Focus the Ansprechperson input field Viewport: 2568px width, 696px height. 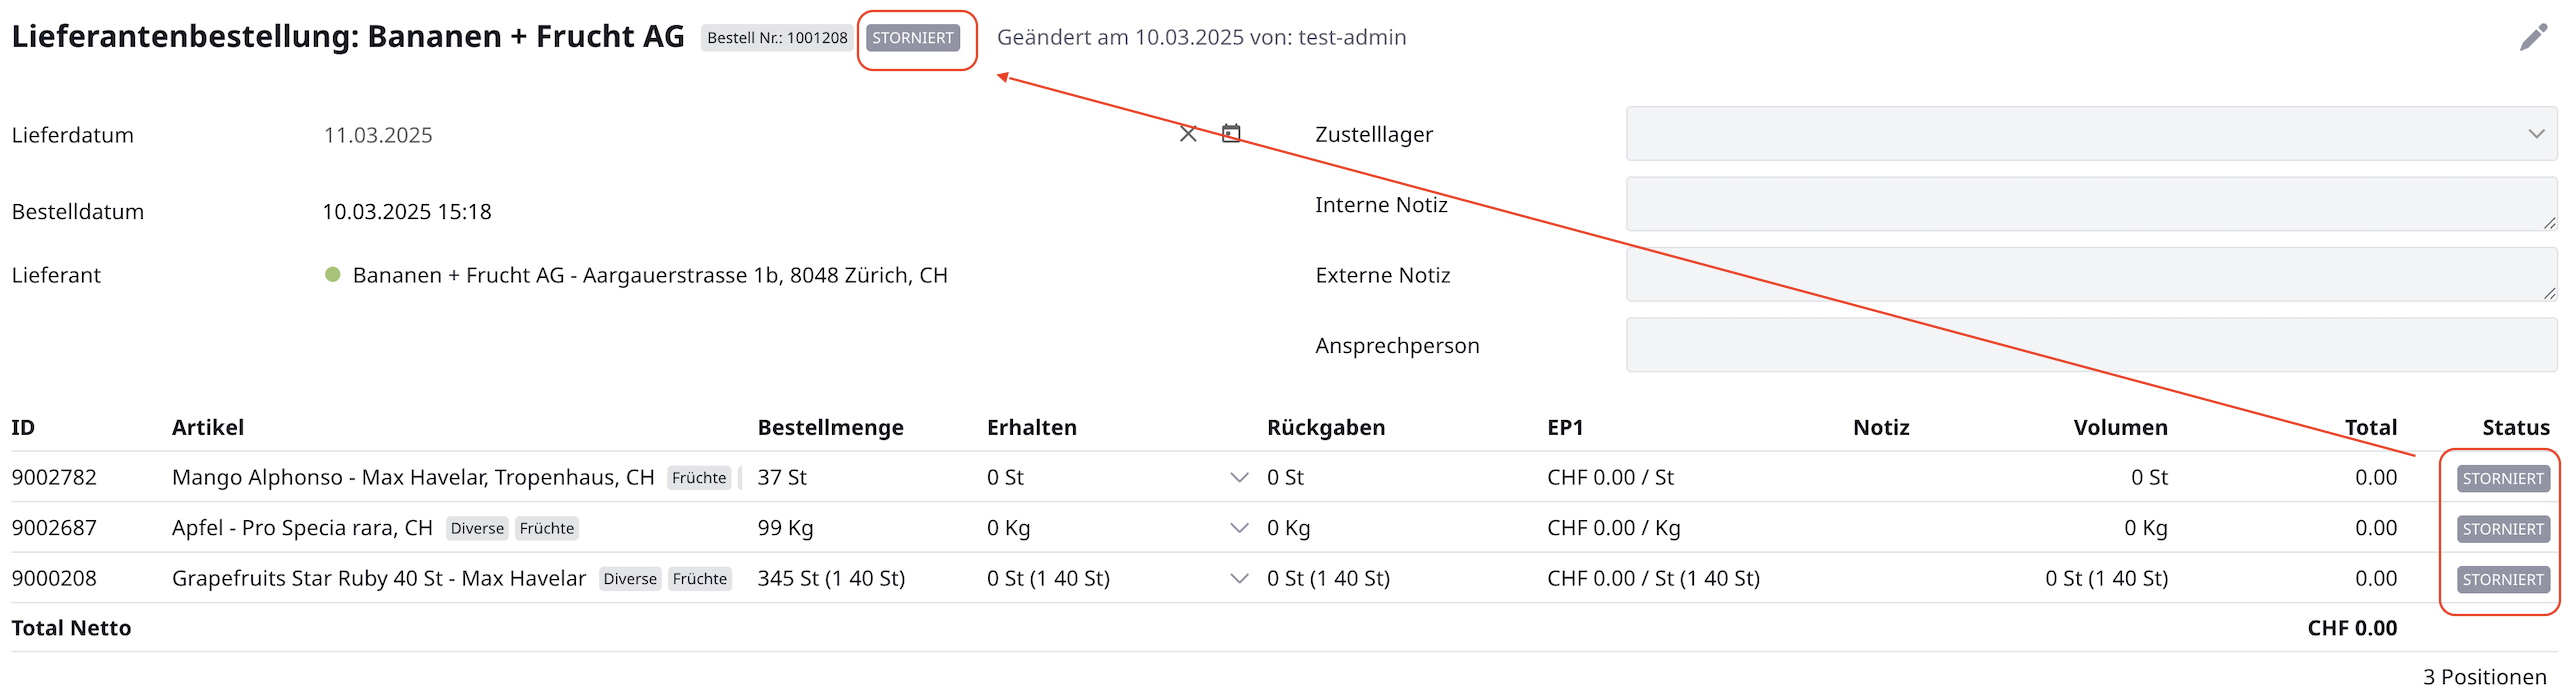click(x=2090, y=345)
